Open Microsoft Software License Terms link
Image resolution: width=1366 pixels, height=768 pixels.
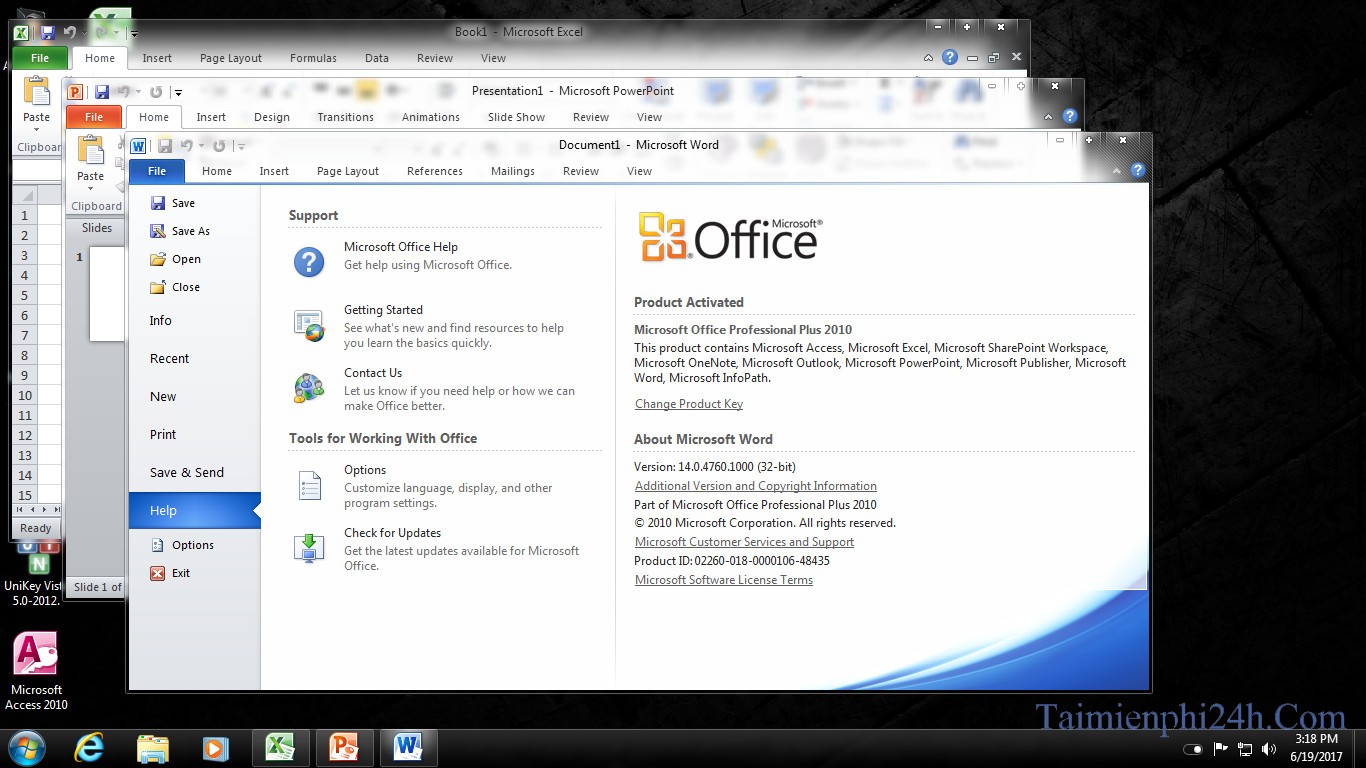(724, 580)
